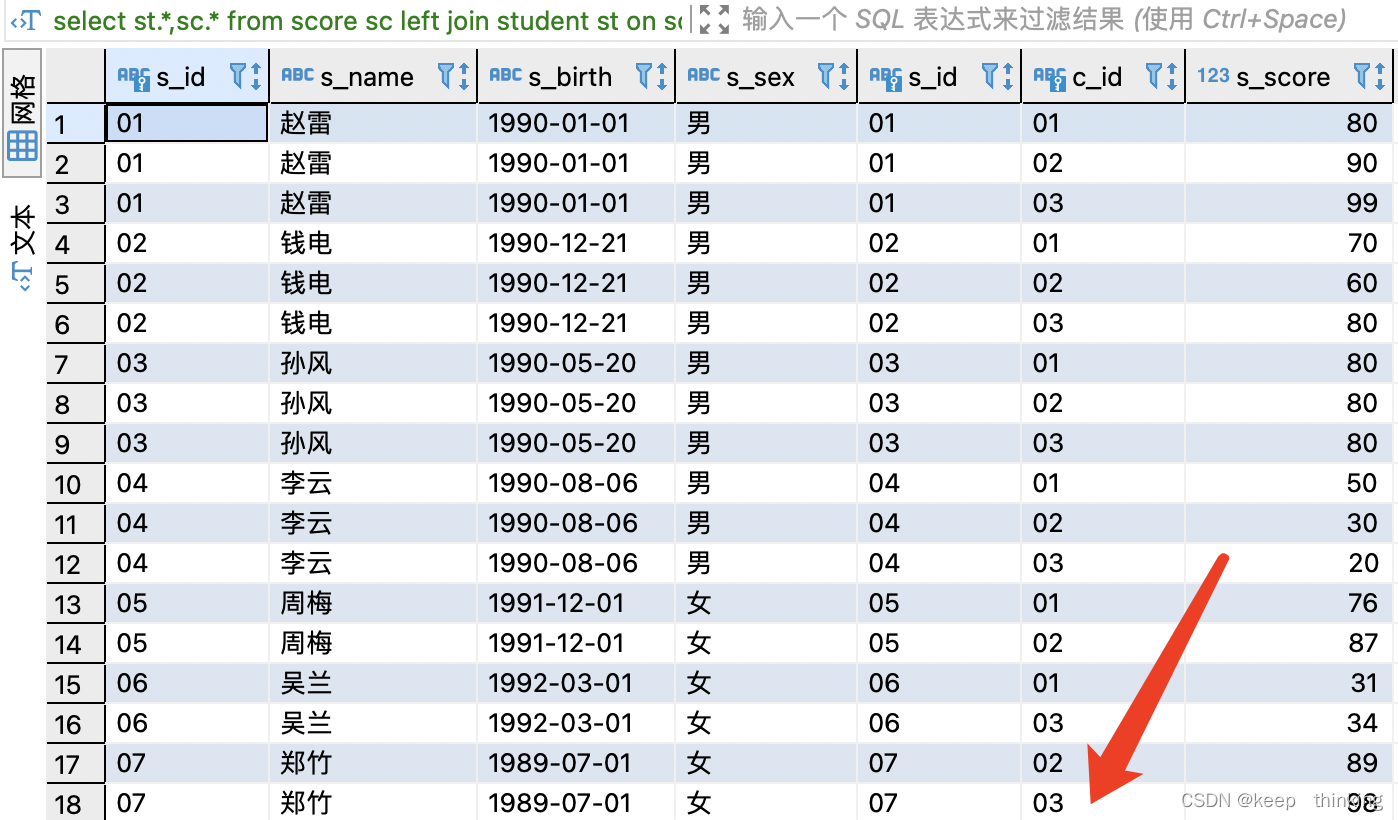Click the filter funnel on the s_sex column
The image size is (1398, 820).
click(825, 76)
